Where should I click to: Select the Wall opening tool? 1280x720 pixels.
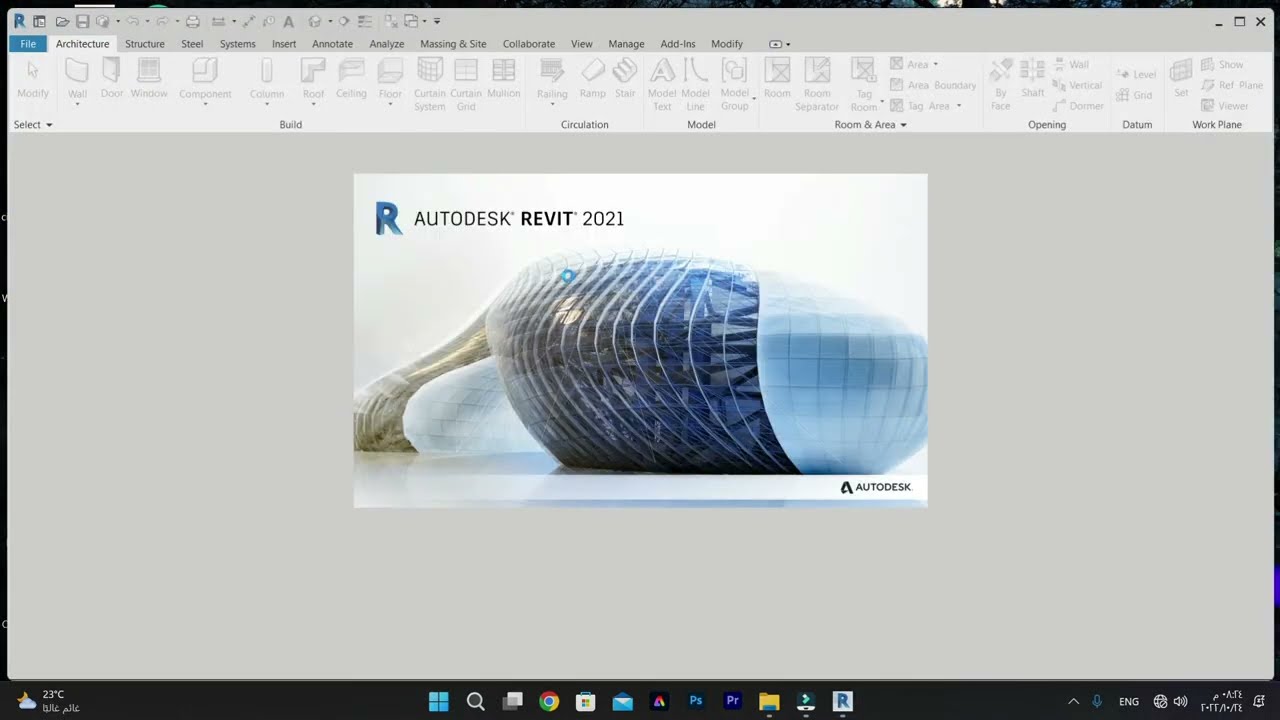coord(1071,64)
